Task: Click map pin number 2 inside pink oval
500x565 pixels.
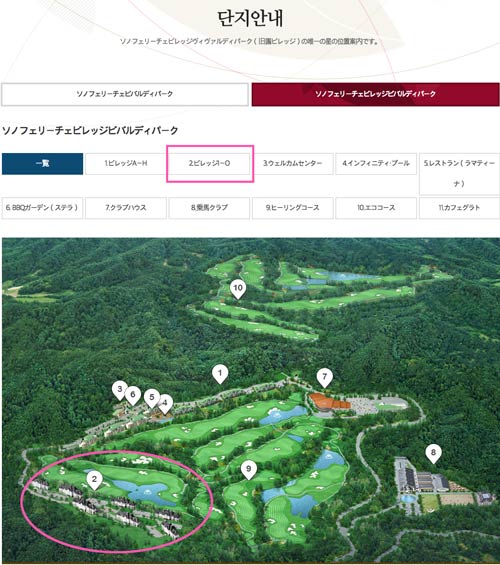Action: click(94, 480)
